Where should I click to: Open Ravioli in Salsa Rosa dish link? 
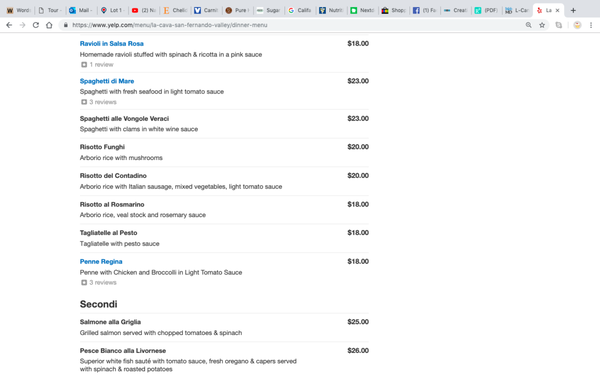112,44
